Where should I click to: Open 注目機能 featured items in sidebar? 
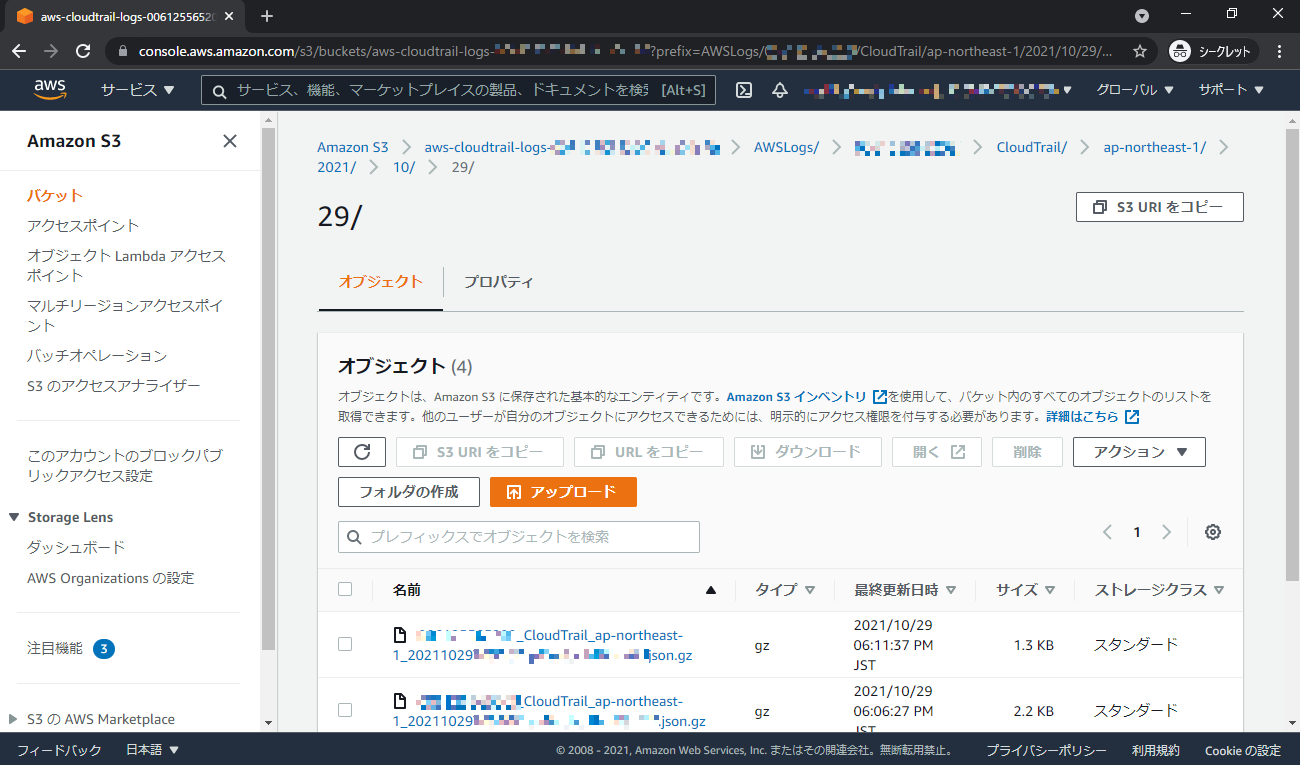click(x=55, y=648)
